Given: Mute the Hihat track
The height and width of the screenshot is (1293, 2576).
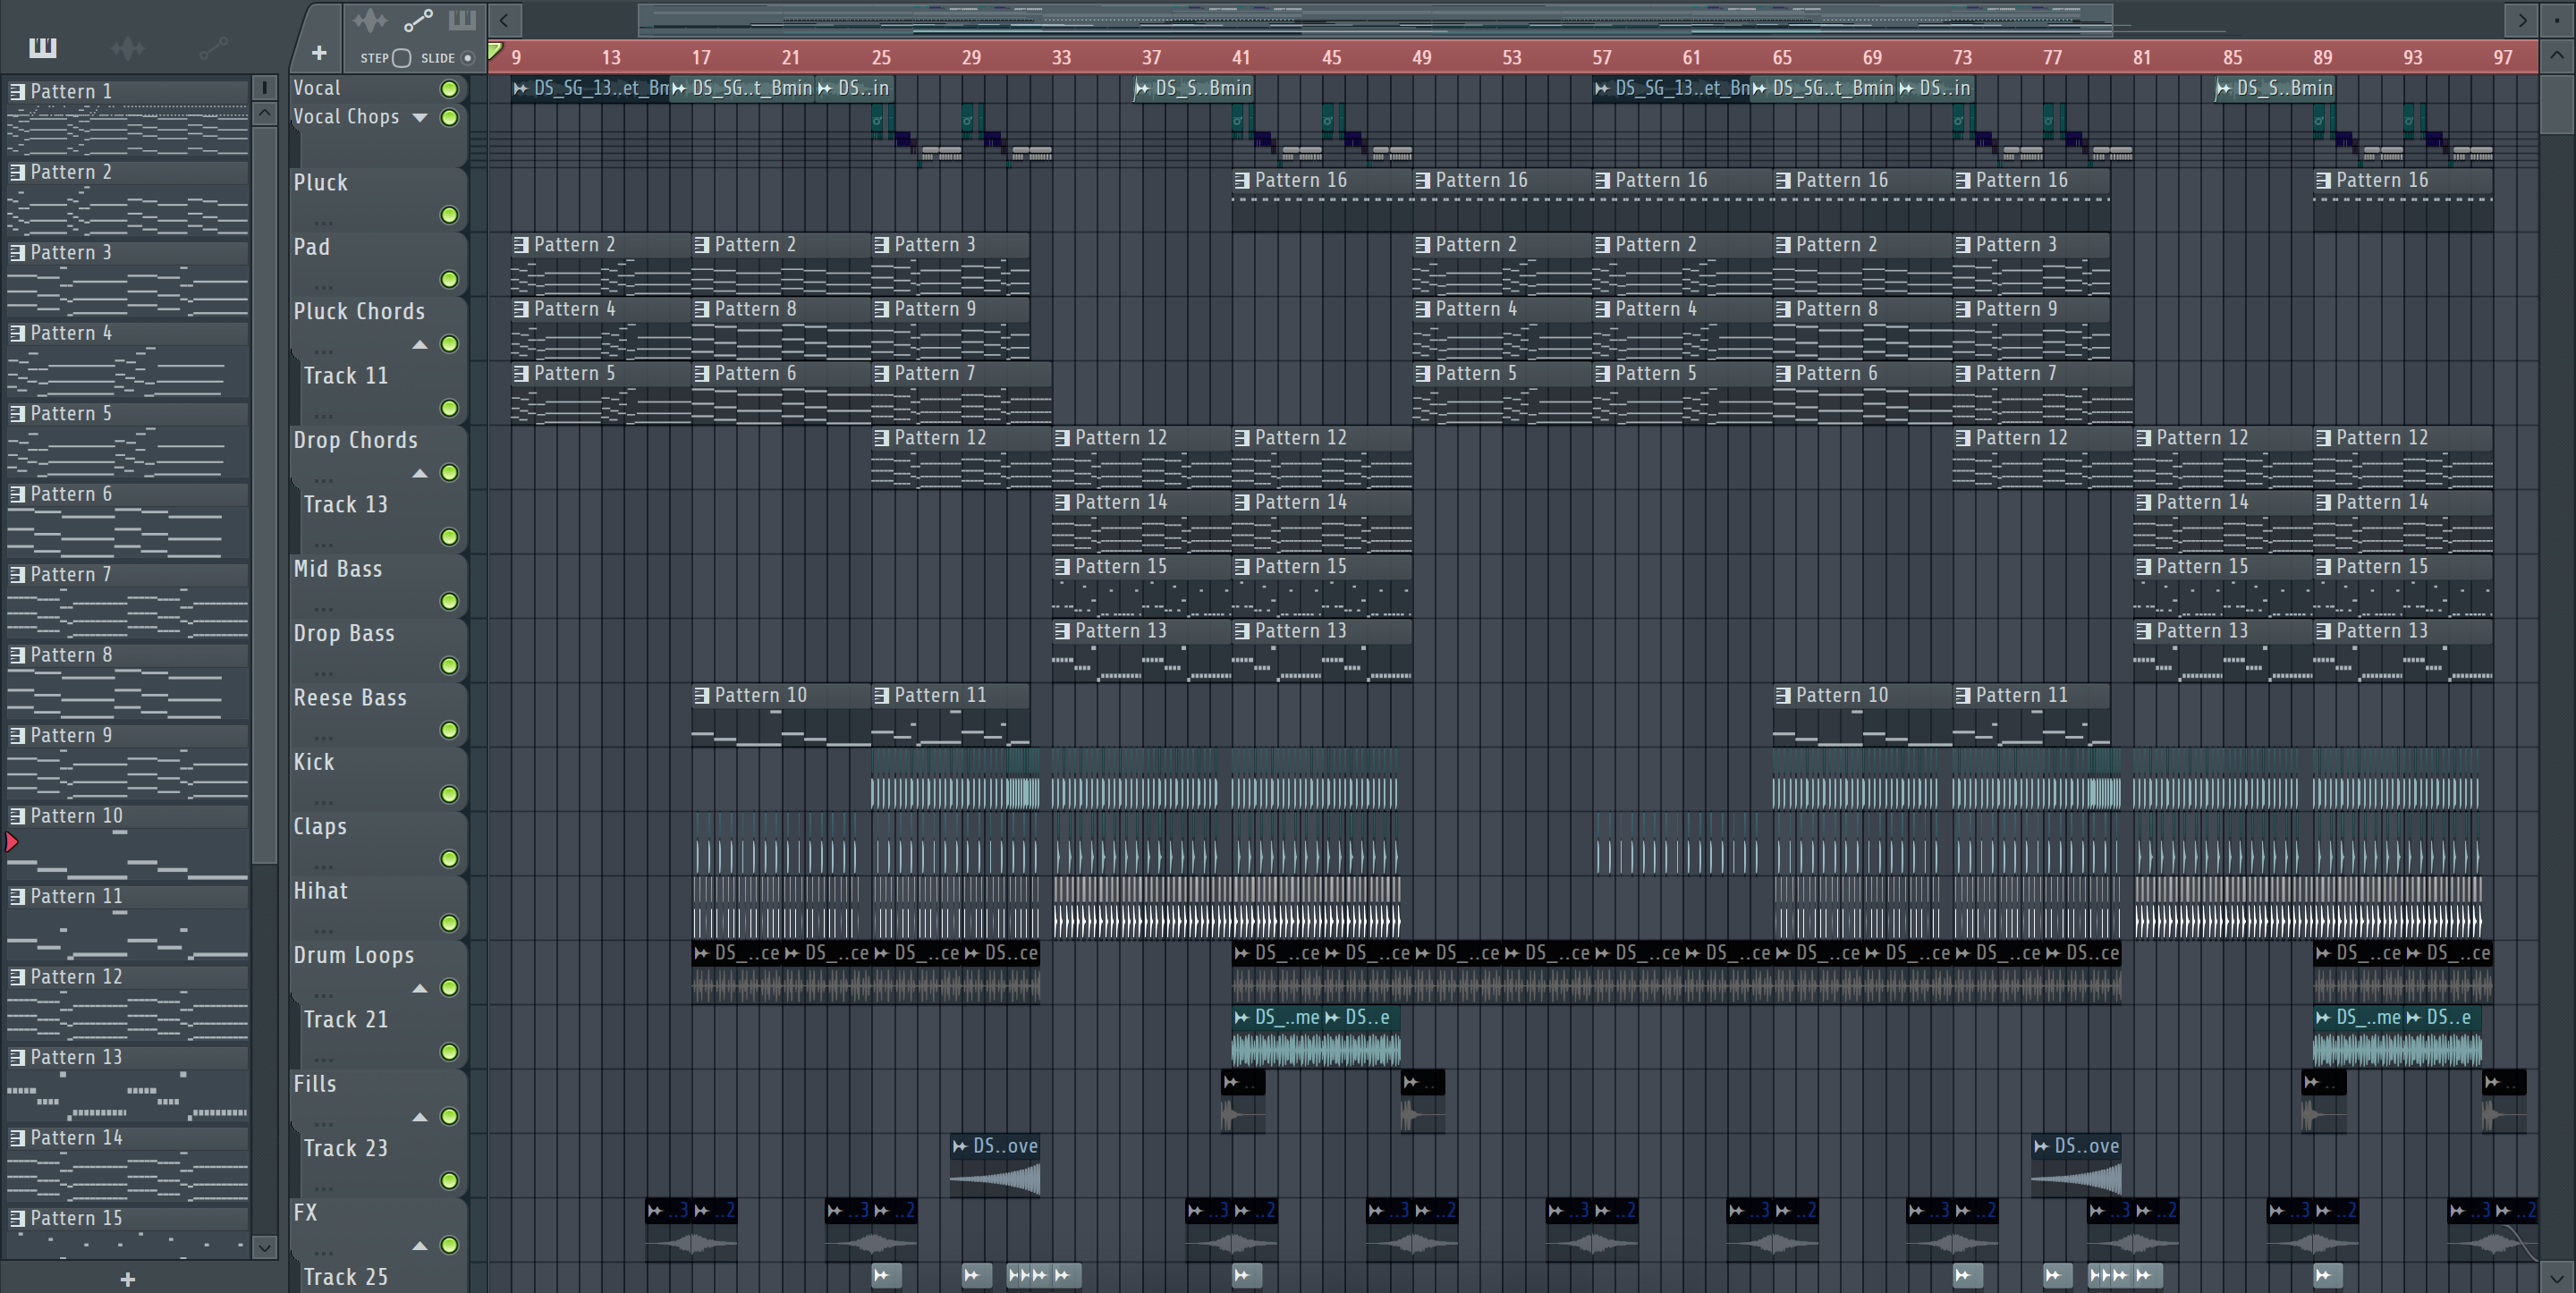Looking at the screenshot, I should (450, 923).
